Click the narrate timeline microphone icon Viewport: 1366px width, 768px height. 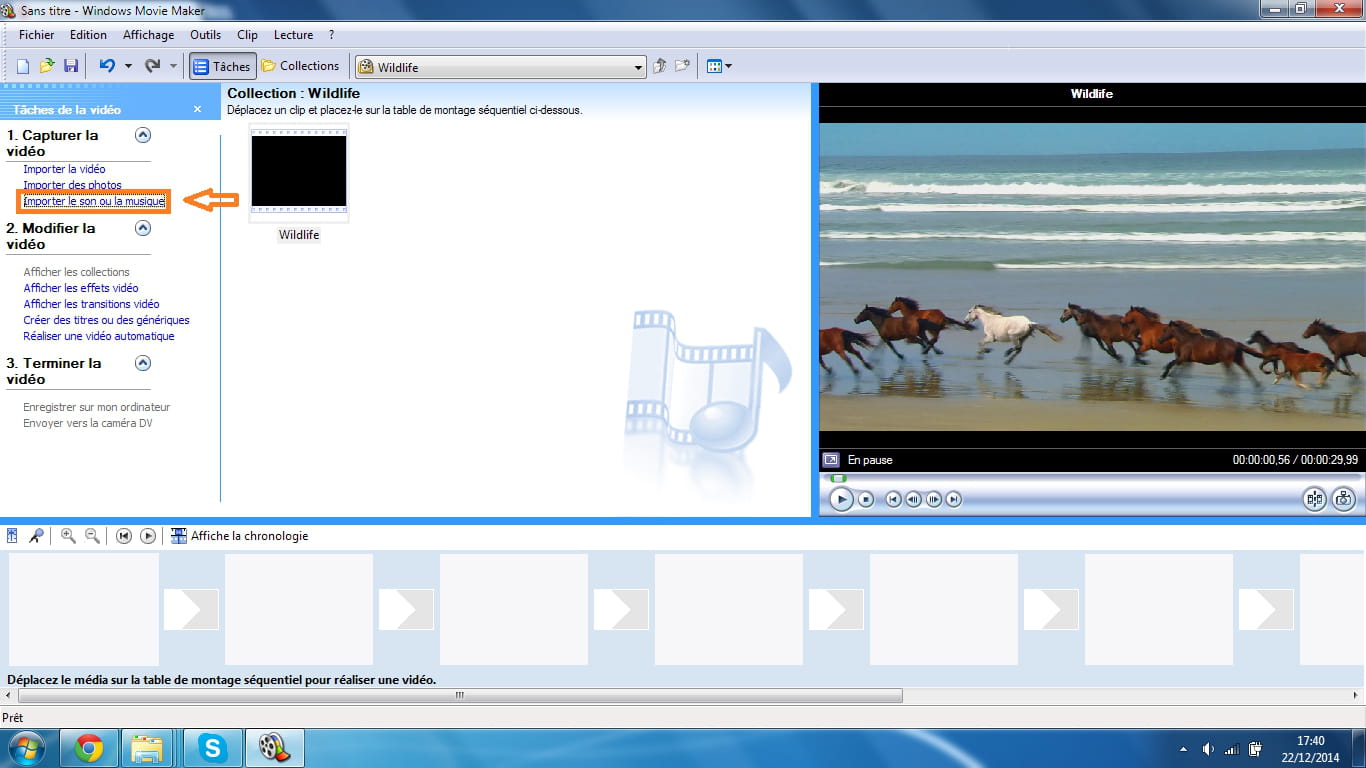pos(36,536)
